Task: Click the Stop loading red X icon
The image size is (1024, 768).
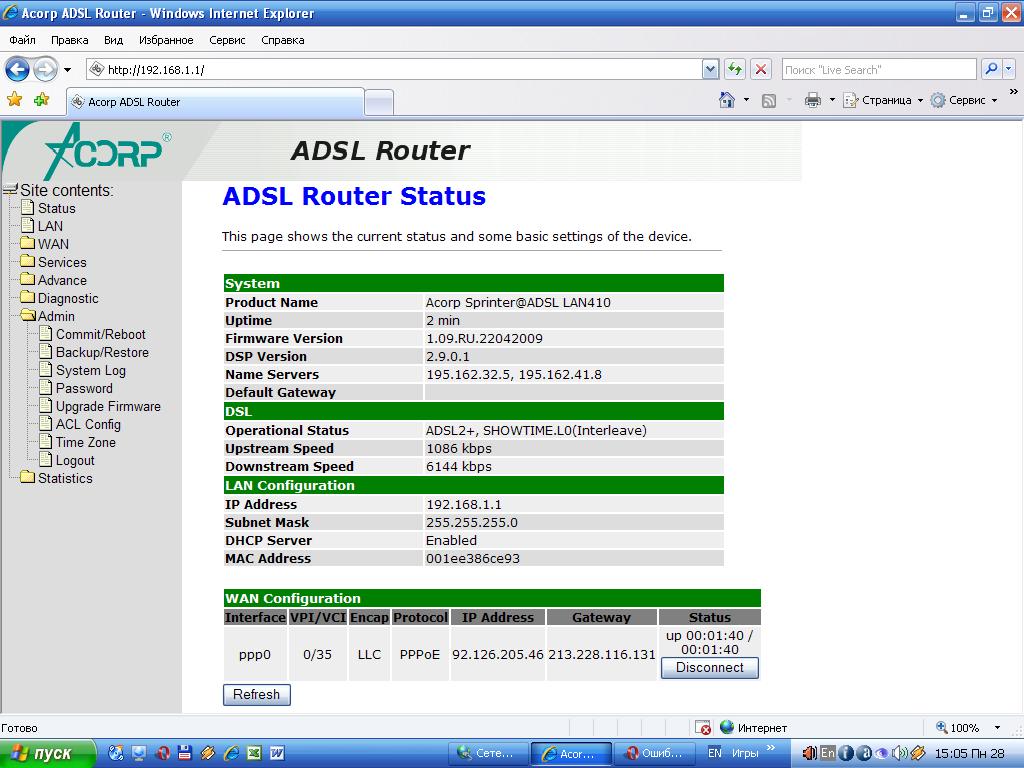Action: coord(761,69)
